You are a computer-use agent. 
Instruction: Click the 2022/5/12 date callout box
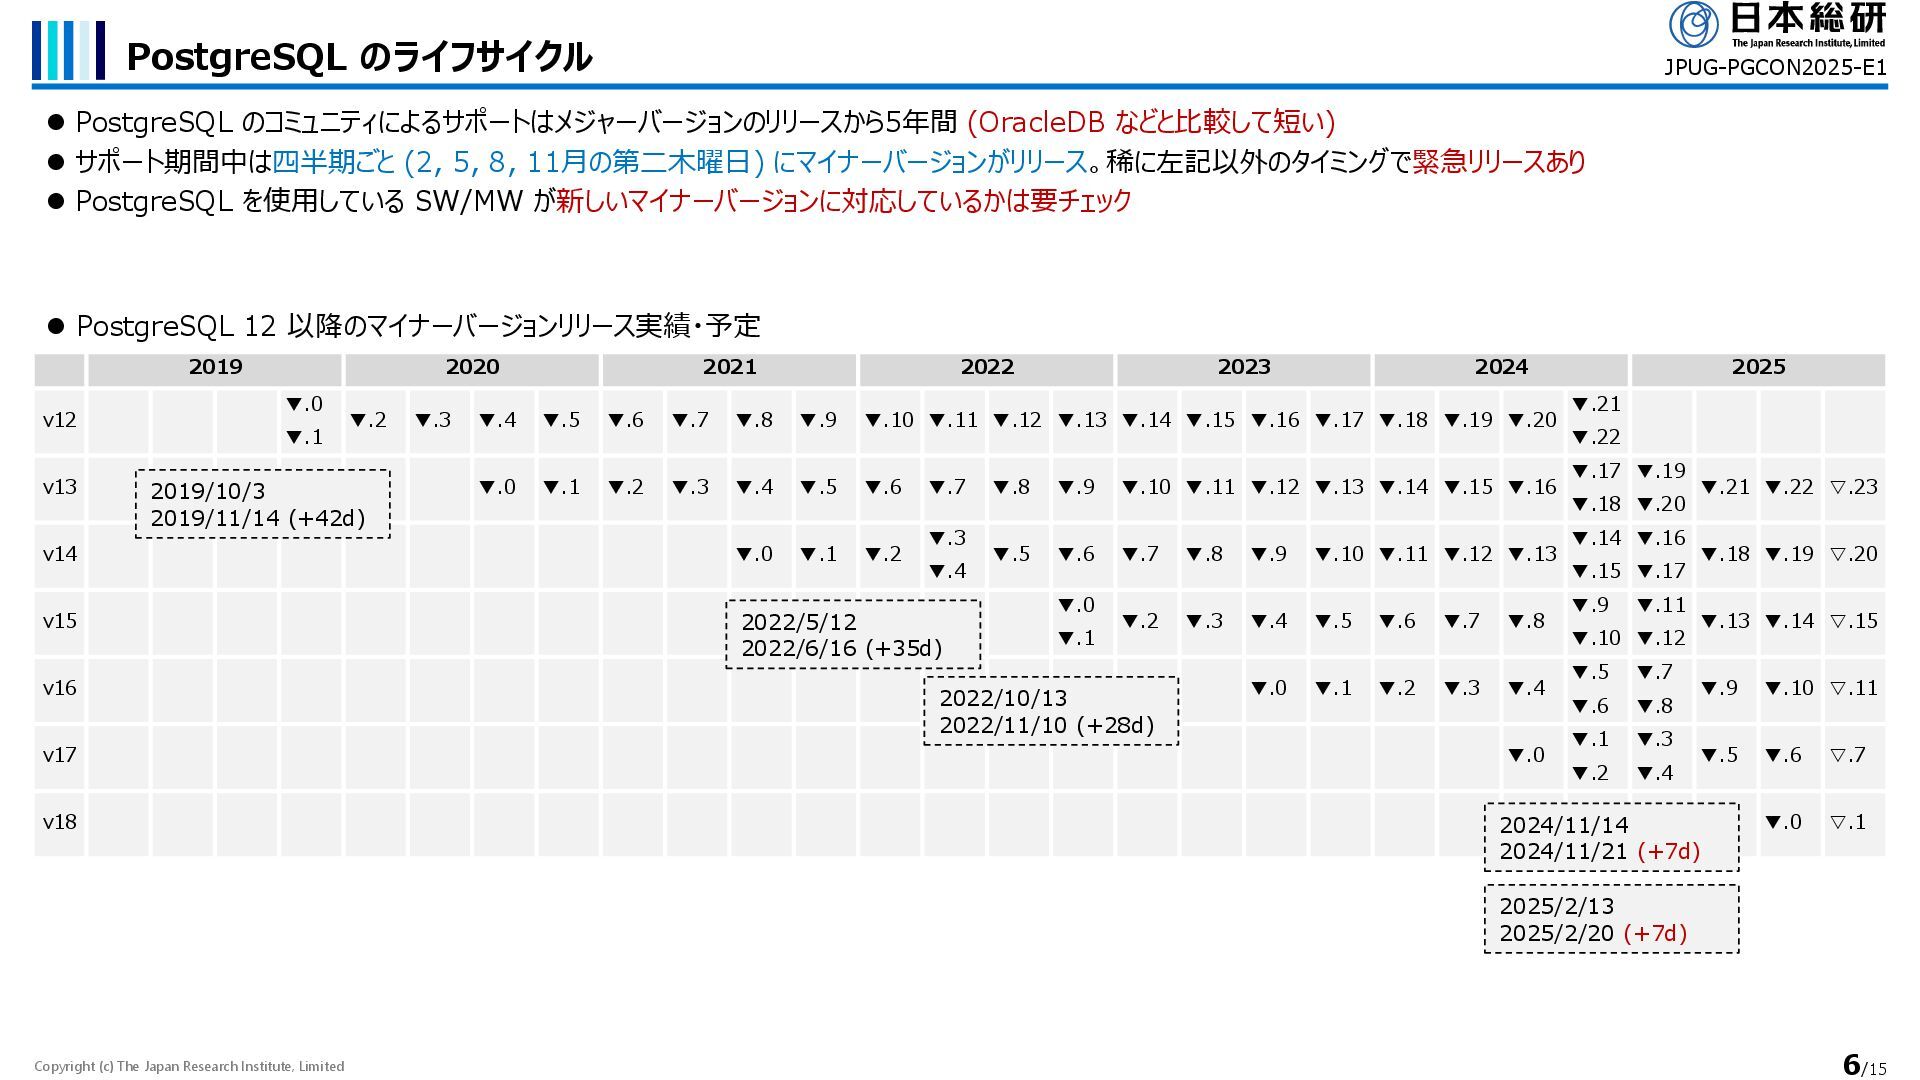[x=852, y=634]
